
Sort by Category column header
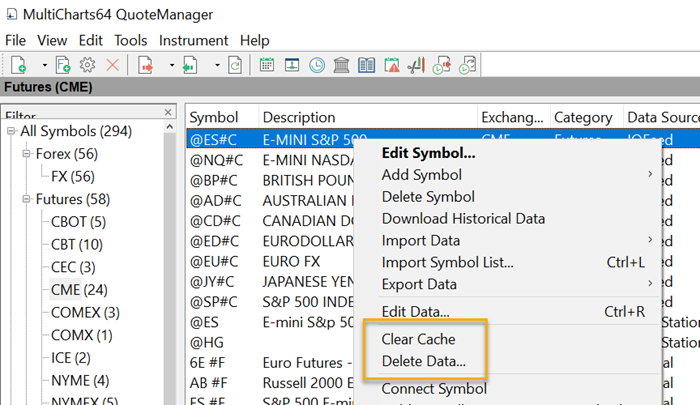pos(586,117)
